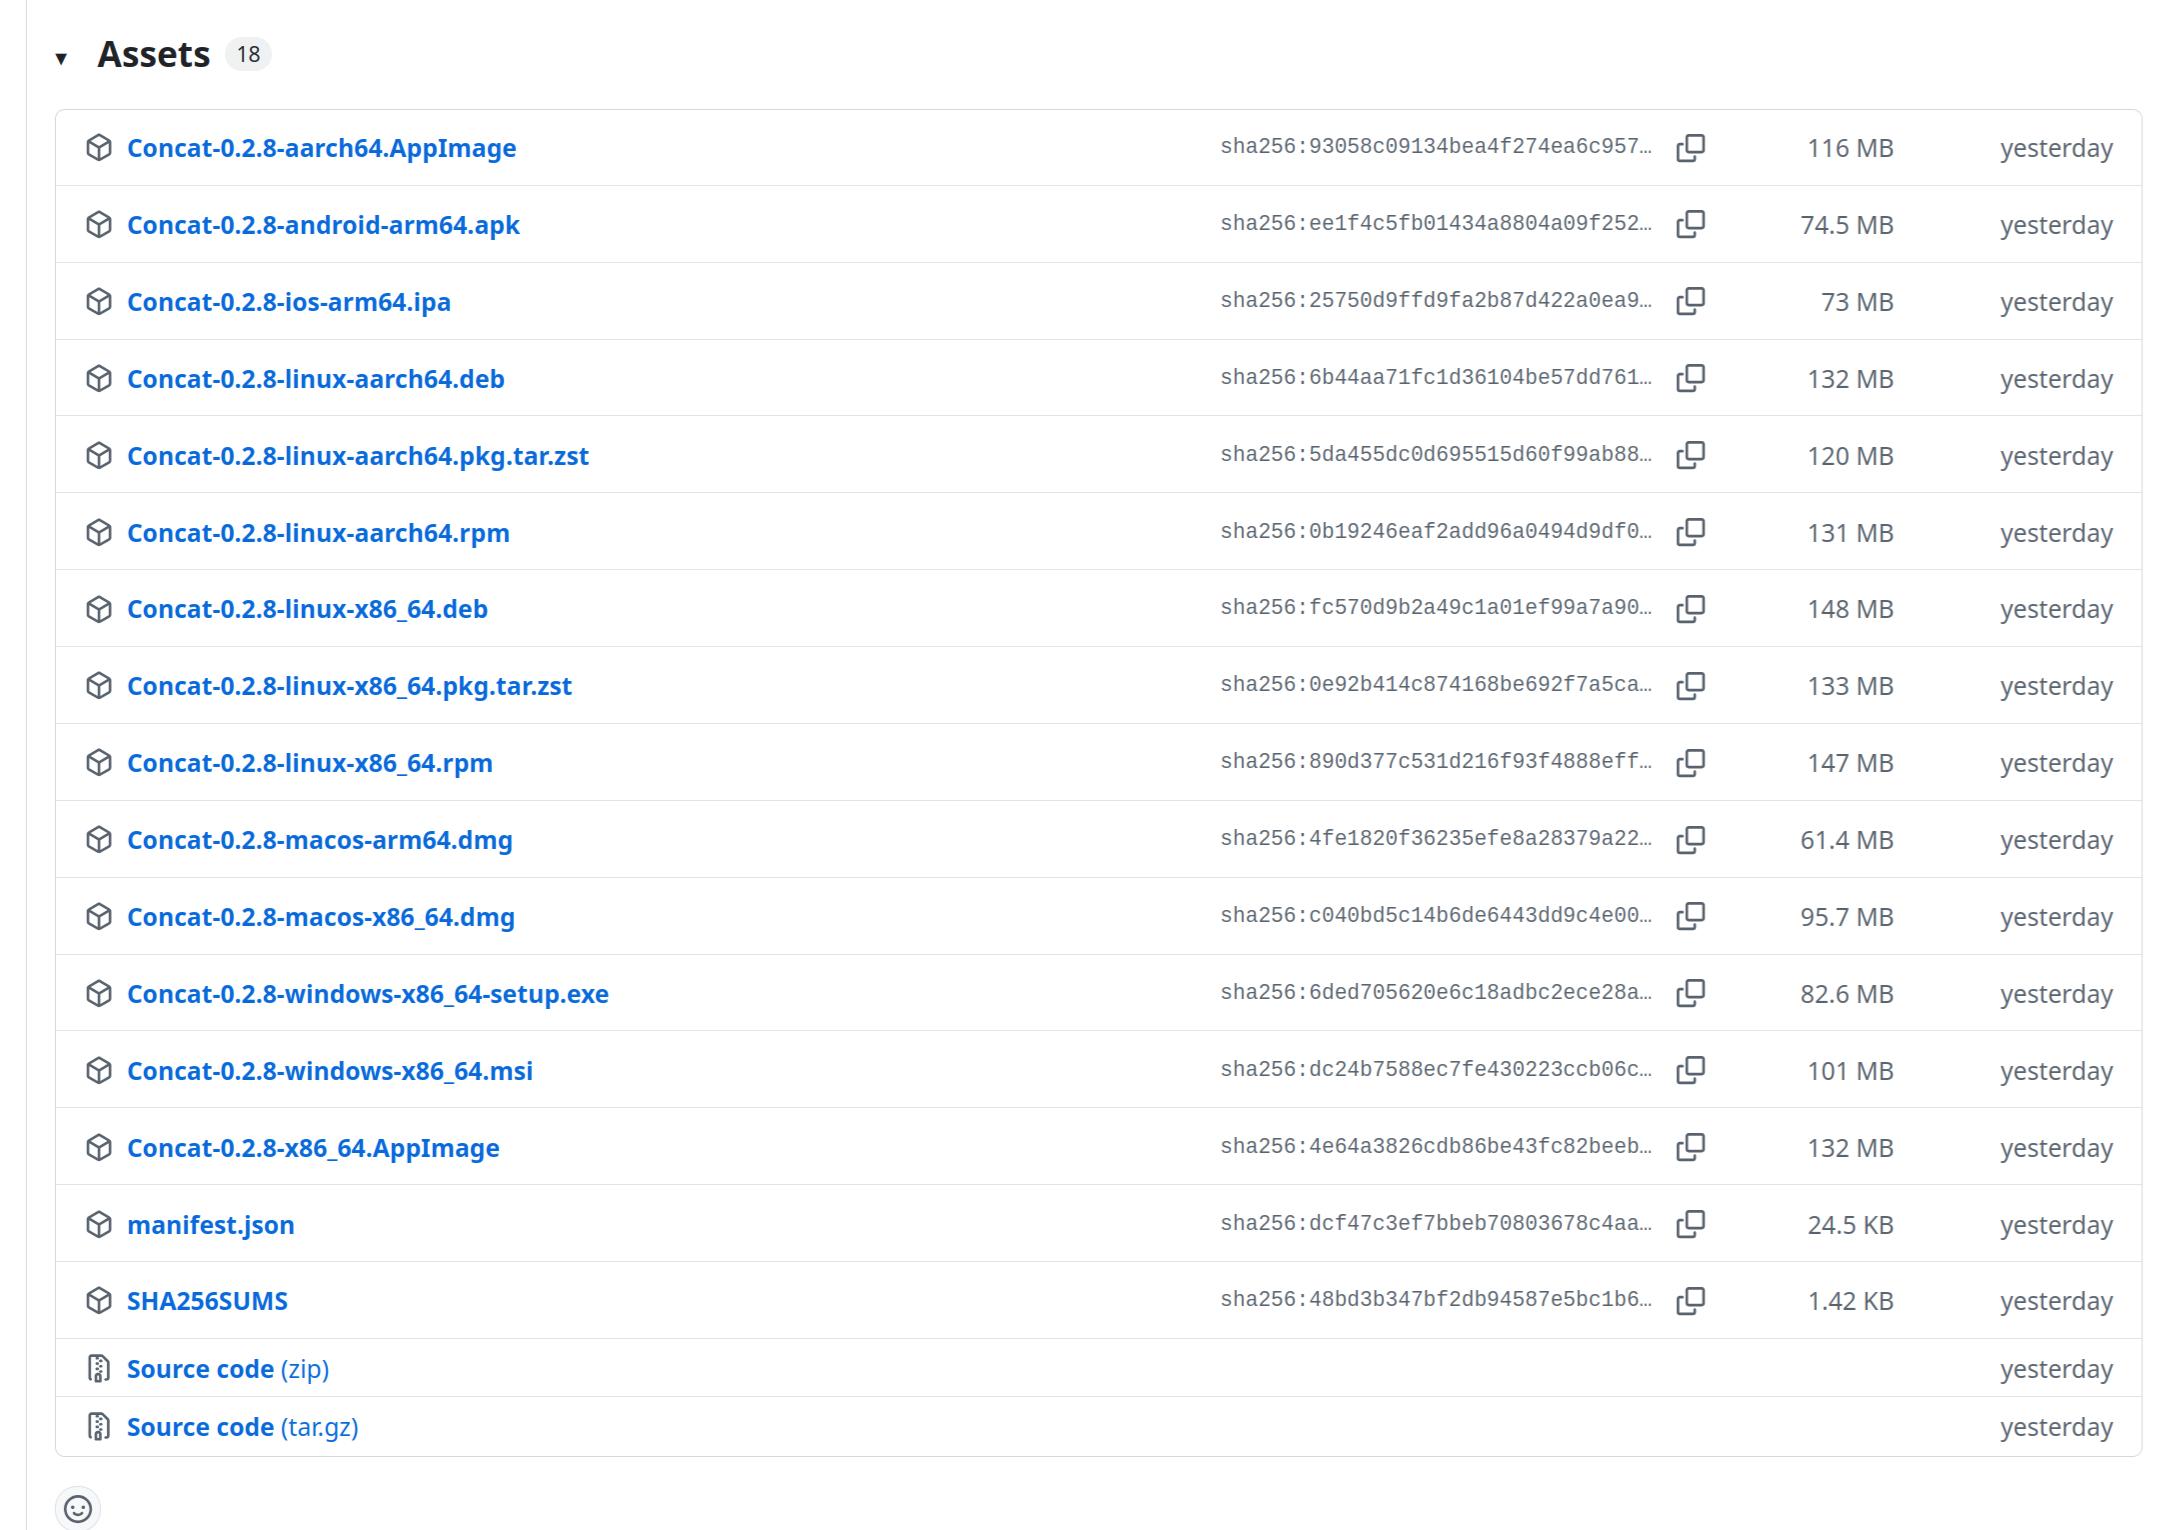The width and height of the screenshot is (2170, 1530).
Task: Click the Assets heading
Action: pyautogui.click(x=154, y=54)
